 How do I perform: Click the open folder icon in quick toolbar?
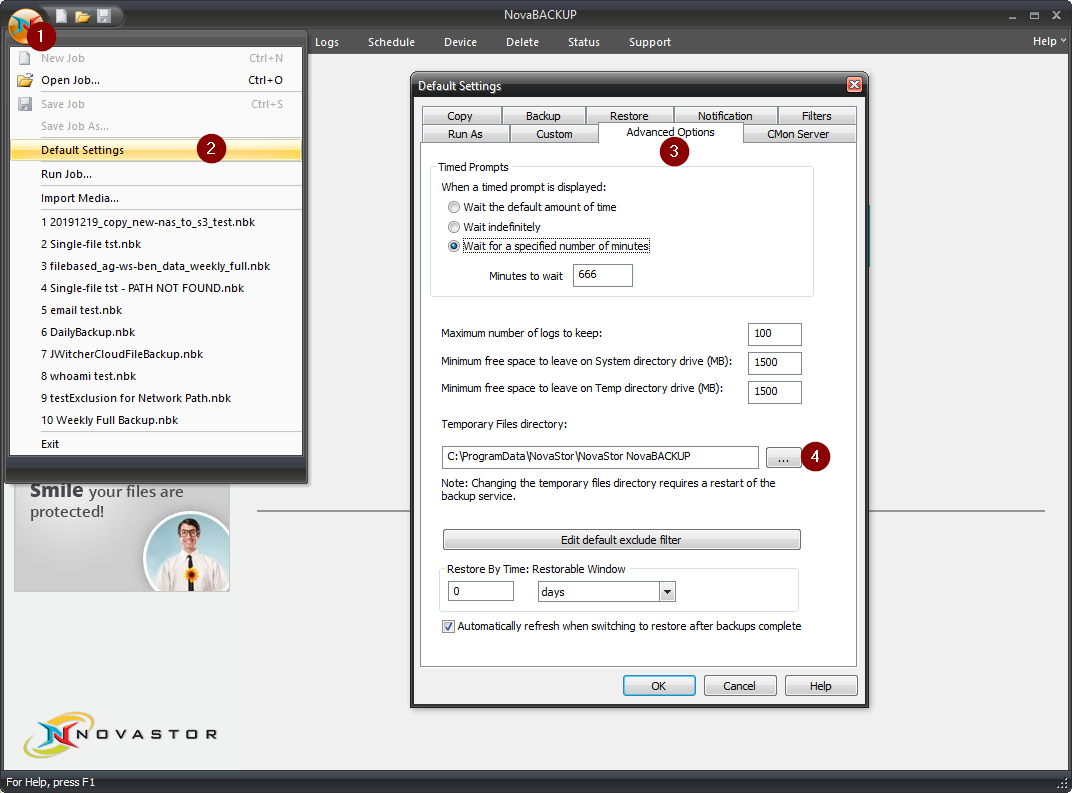pyautogui.click(x=82, y=16)
